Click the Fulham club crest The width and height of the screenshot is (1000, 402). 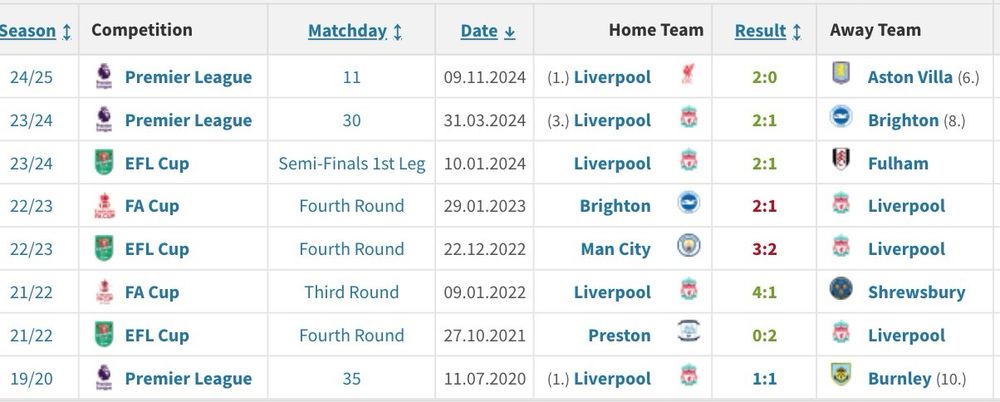coord(841,162)
